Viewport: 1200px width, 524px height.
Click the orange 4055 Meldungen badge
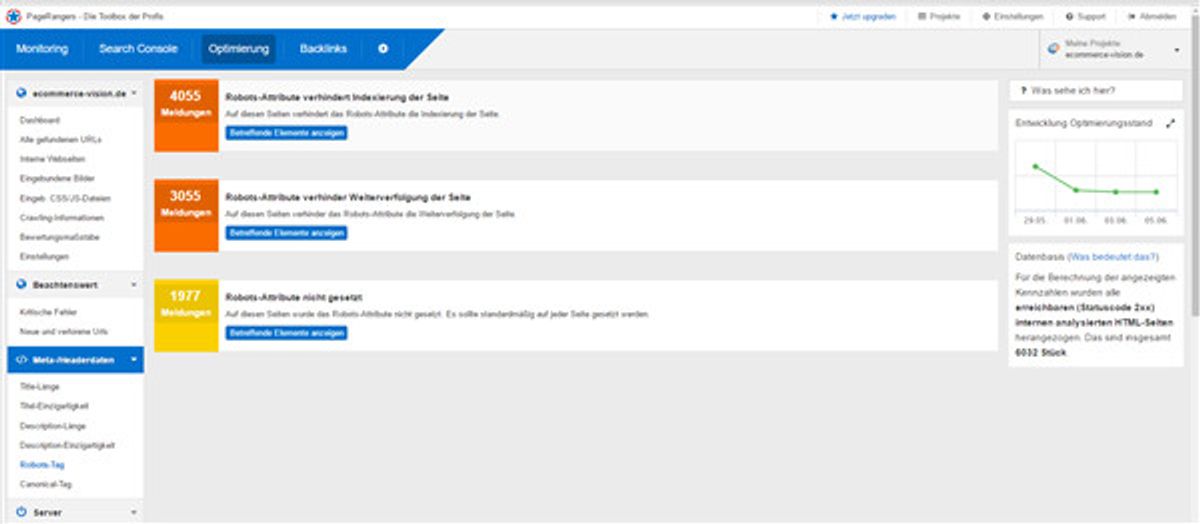(x=186, y=116)
